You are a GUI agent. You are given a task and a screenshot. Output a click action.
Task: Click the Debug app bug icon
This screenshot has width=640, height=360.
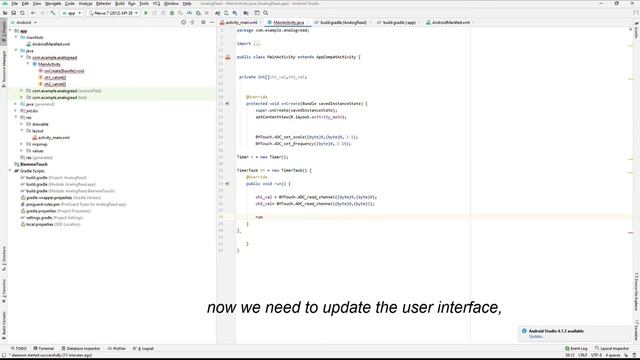click(x=172, y=13)
